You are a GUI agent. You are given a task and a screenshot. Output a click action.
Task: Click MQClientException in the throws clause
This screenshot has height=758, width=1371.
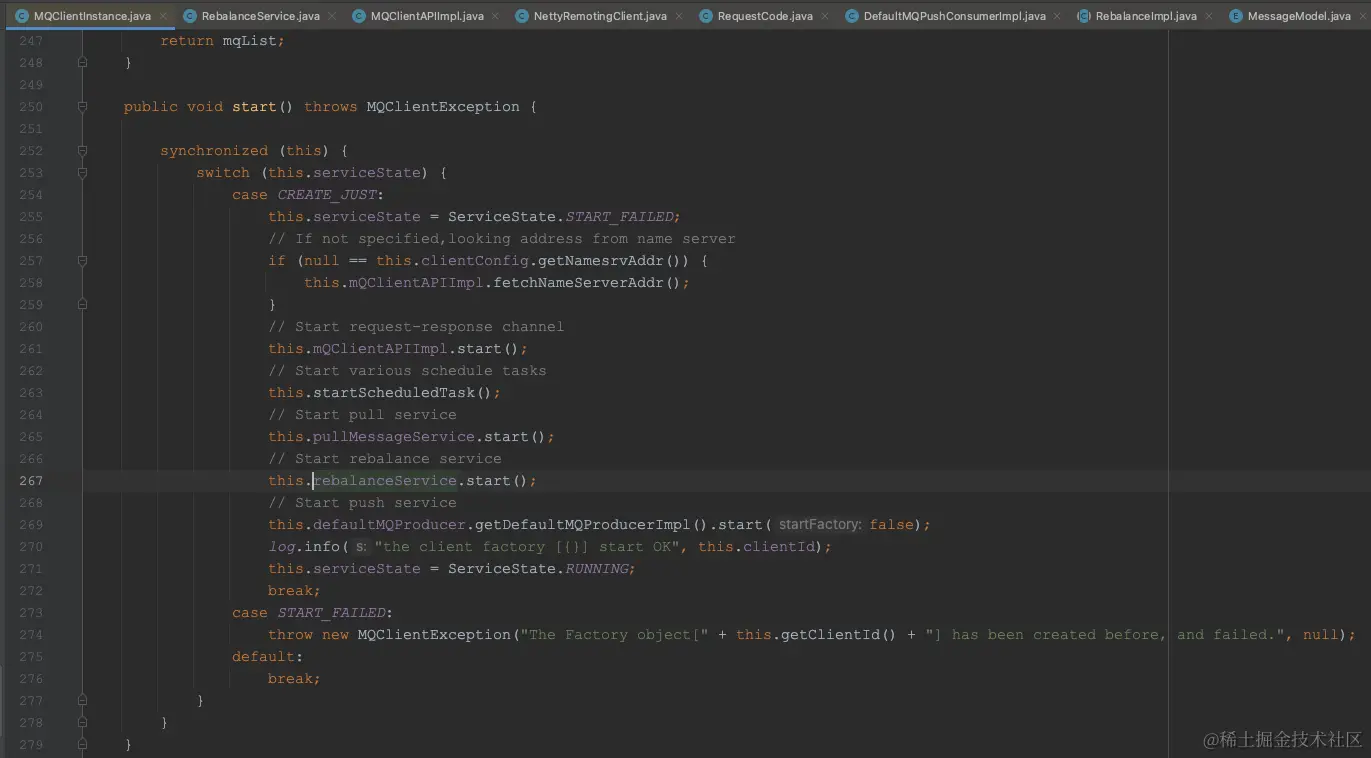tap(443, 107)
